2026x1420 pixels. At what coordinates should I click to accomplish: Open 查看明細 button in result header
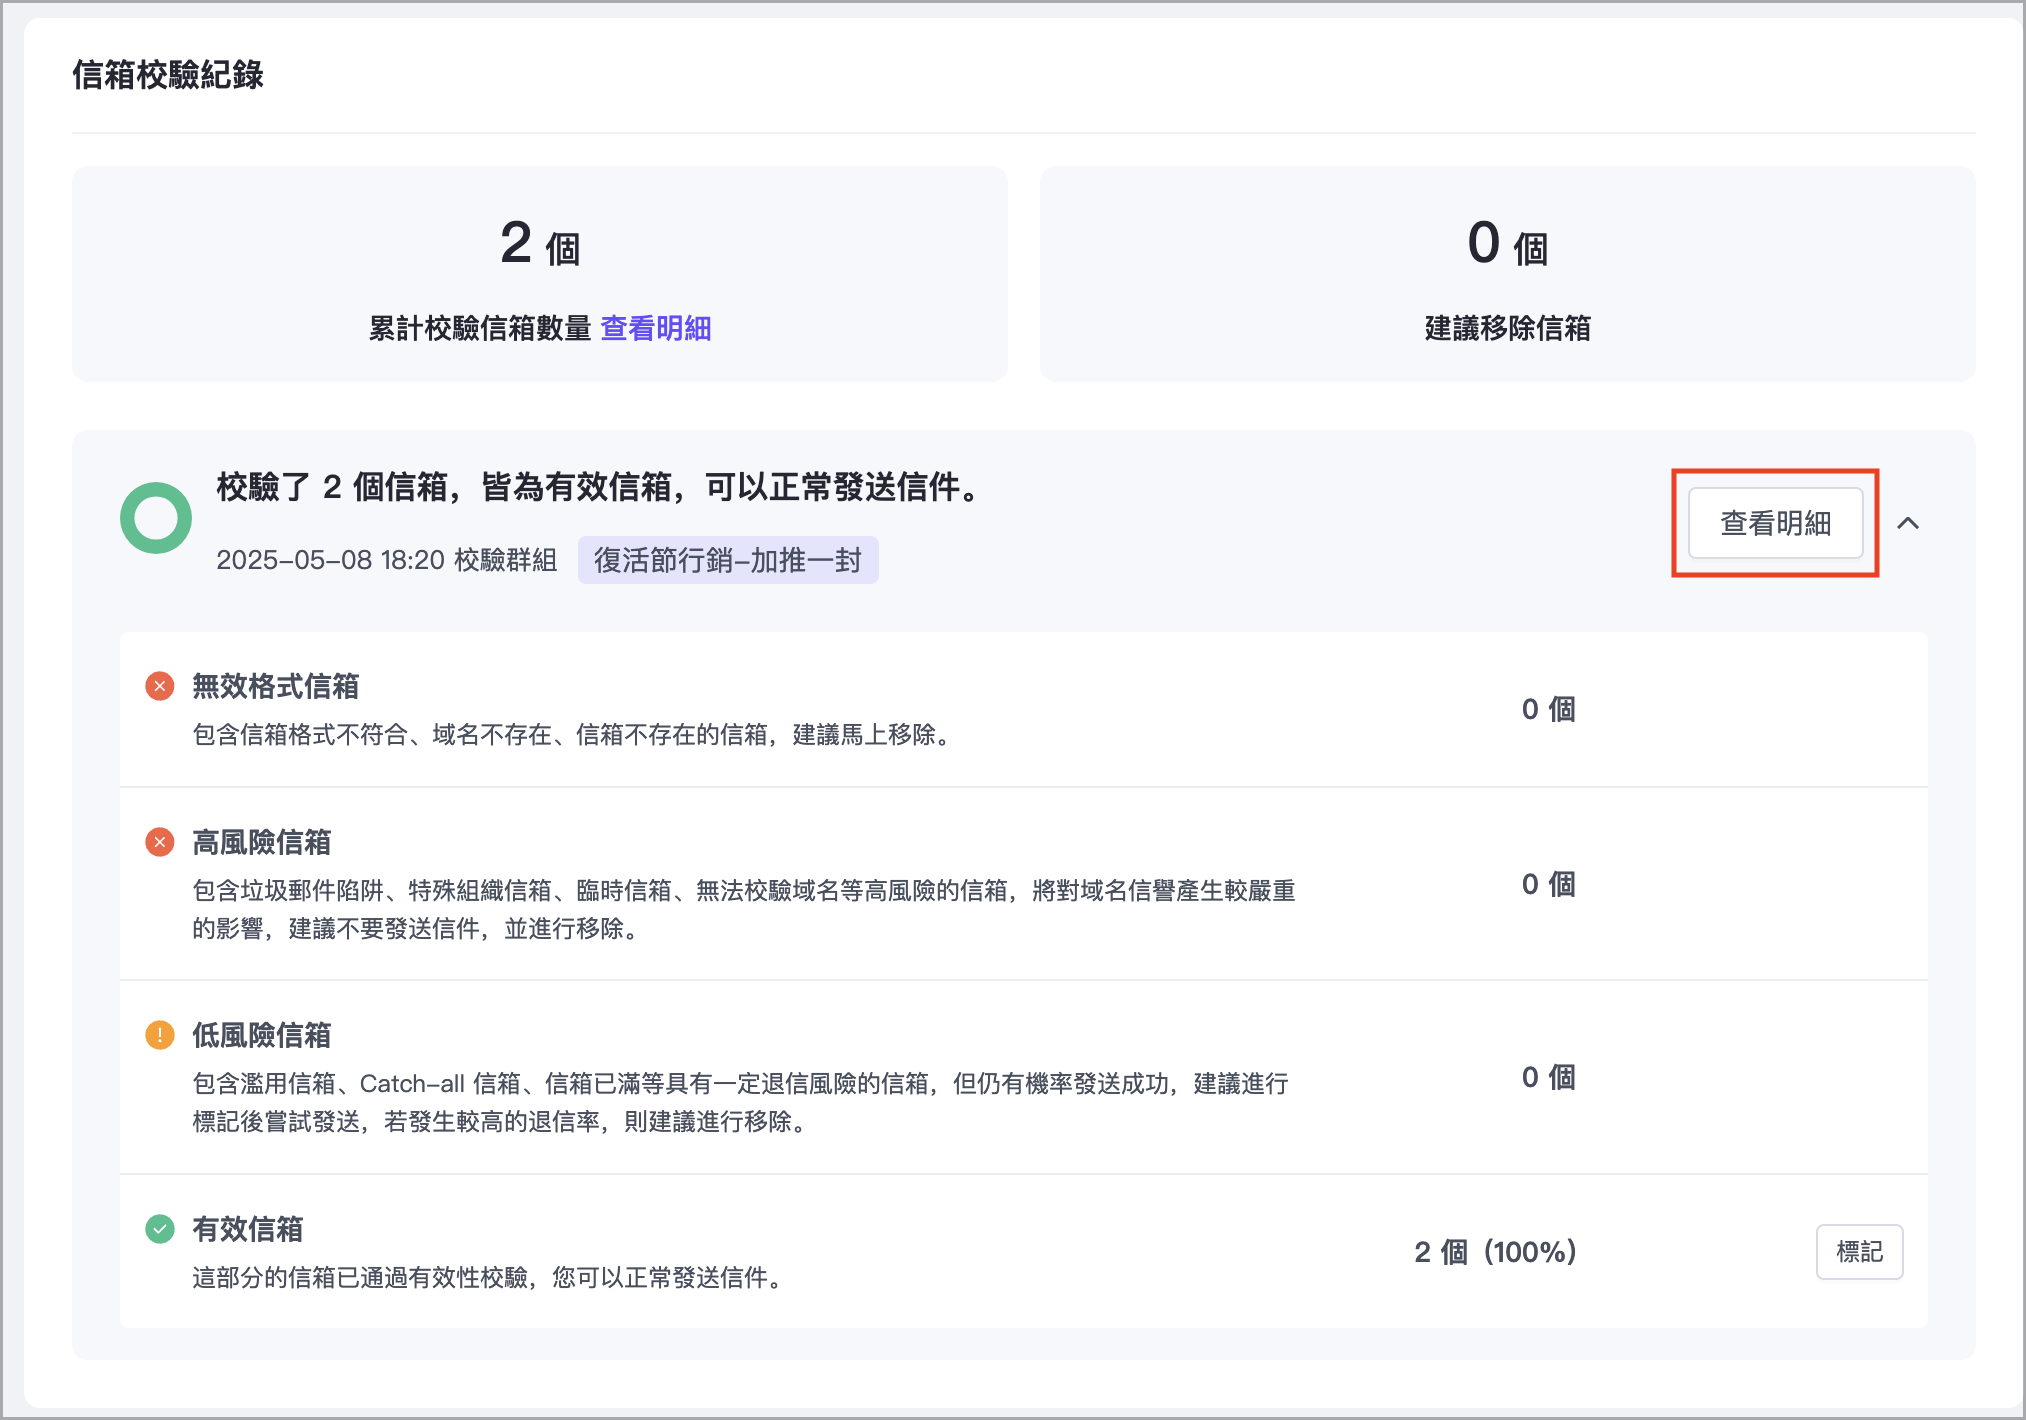[1775, 523]
